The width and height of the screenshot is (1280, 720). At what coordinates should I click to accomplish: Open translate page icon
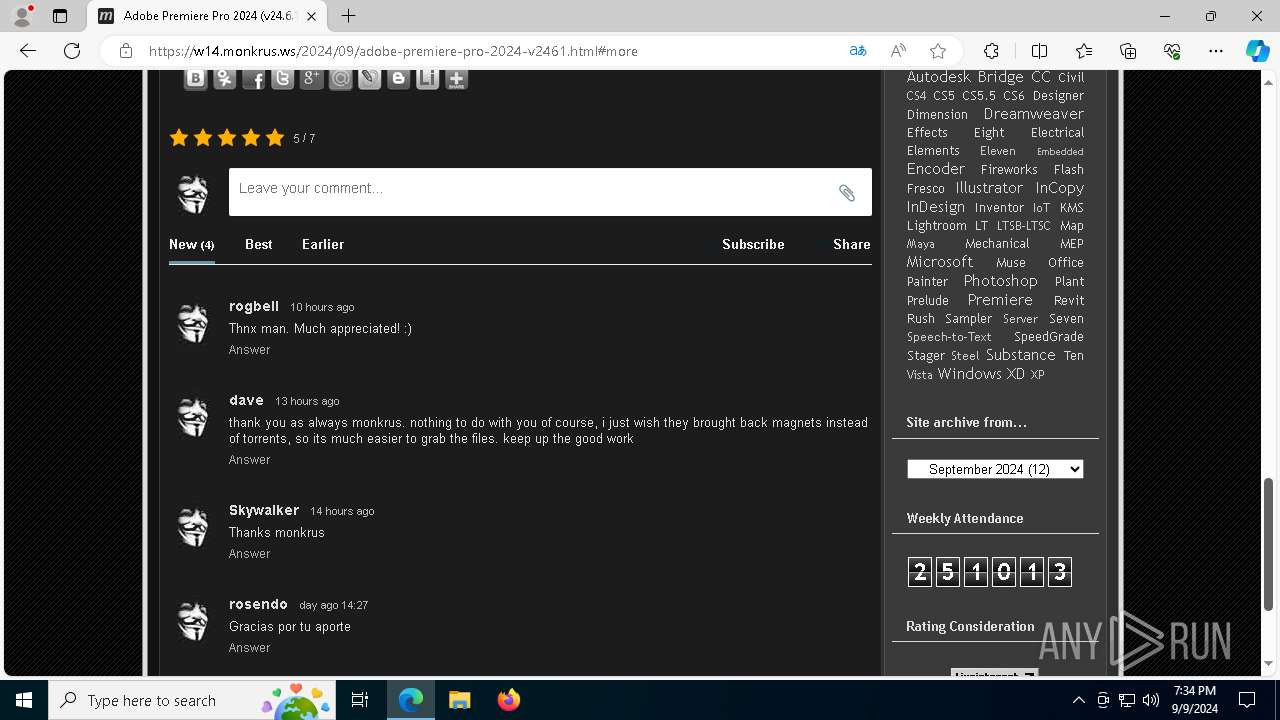(858, 51)
